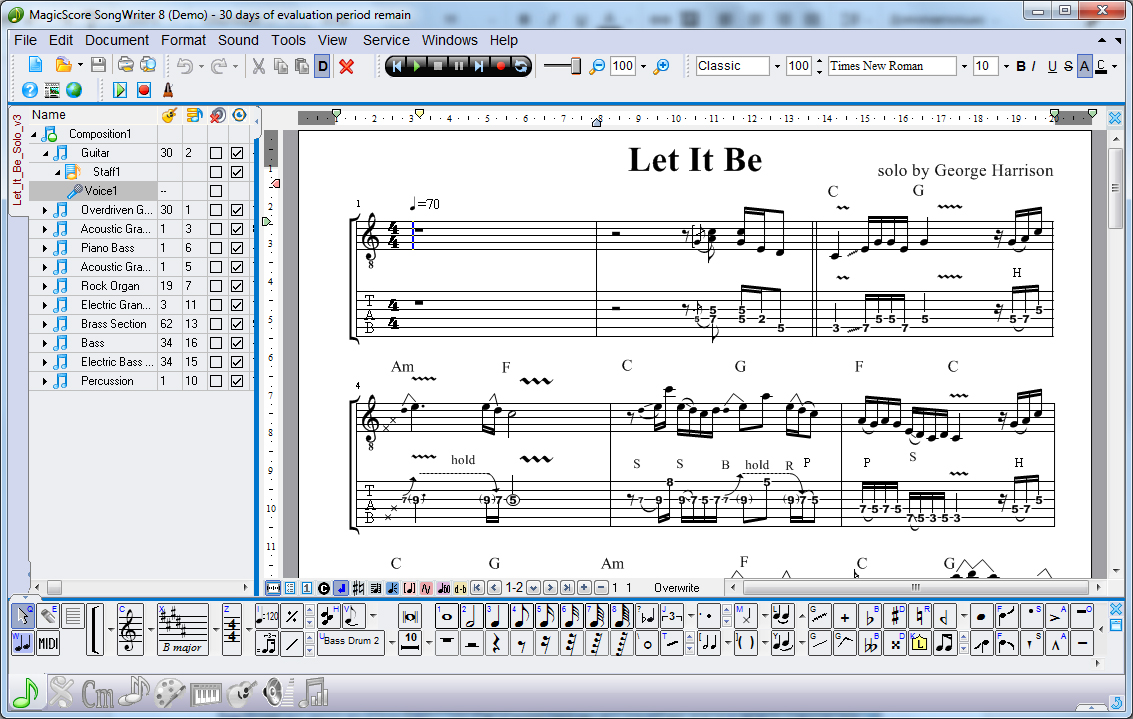Start playback with the green play button
Screen dimensions: 1133x719
[x=417, y=66]
